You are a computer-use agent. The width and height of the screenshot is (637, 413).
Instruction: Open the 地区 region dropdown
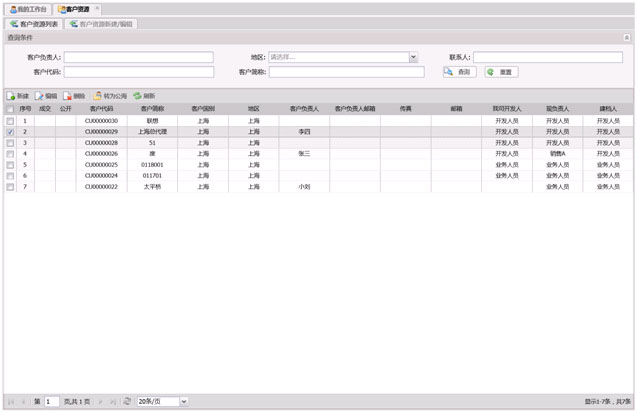click(413, 58)
